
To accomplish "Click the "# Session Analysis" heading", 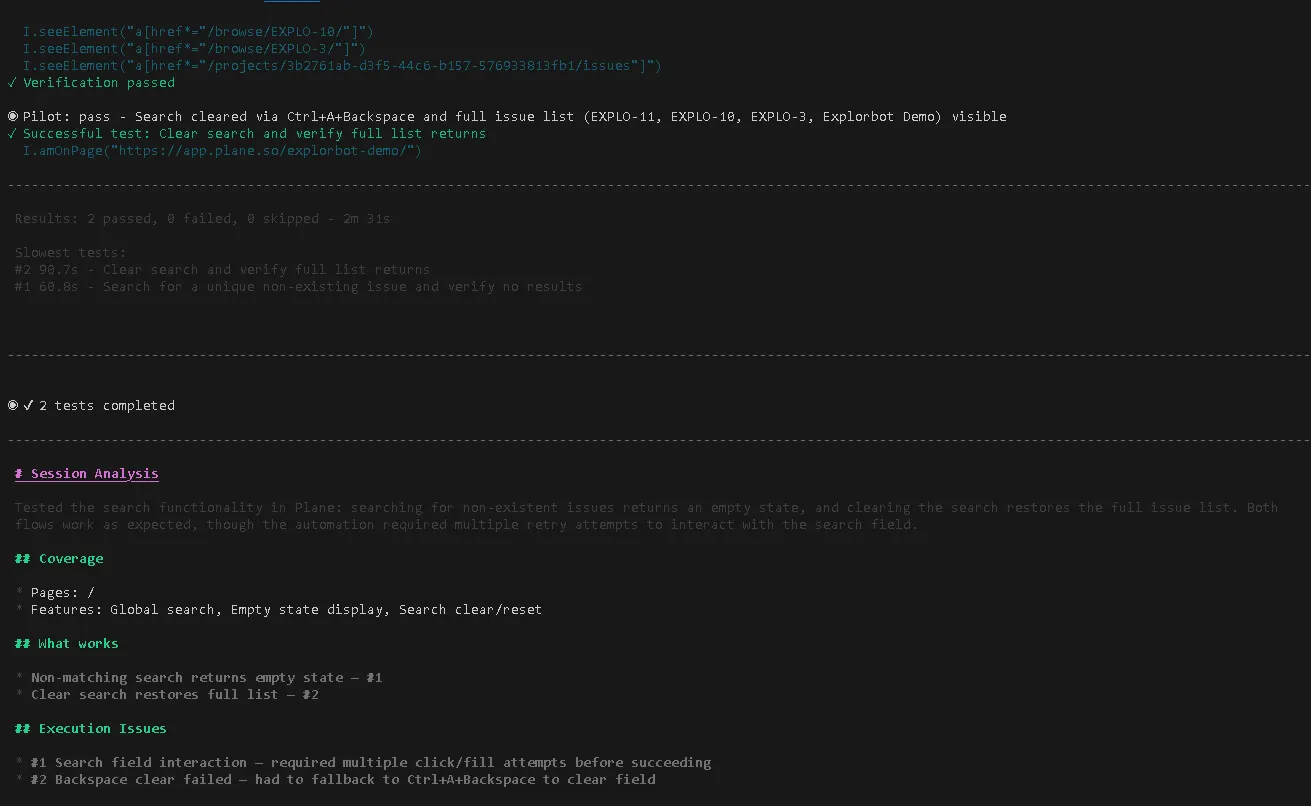I will click(87, 474).
